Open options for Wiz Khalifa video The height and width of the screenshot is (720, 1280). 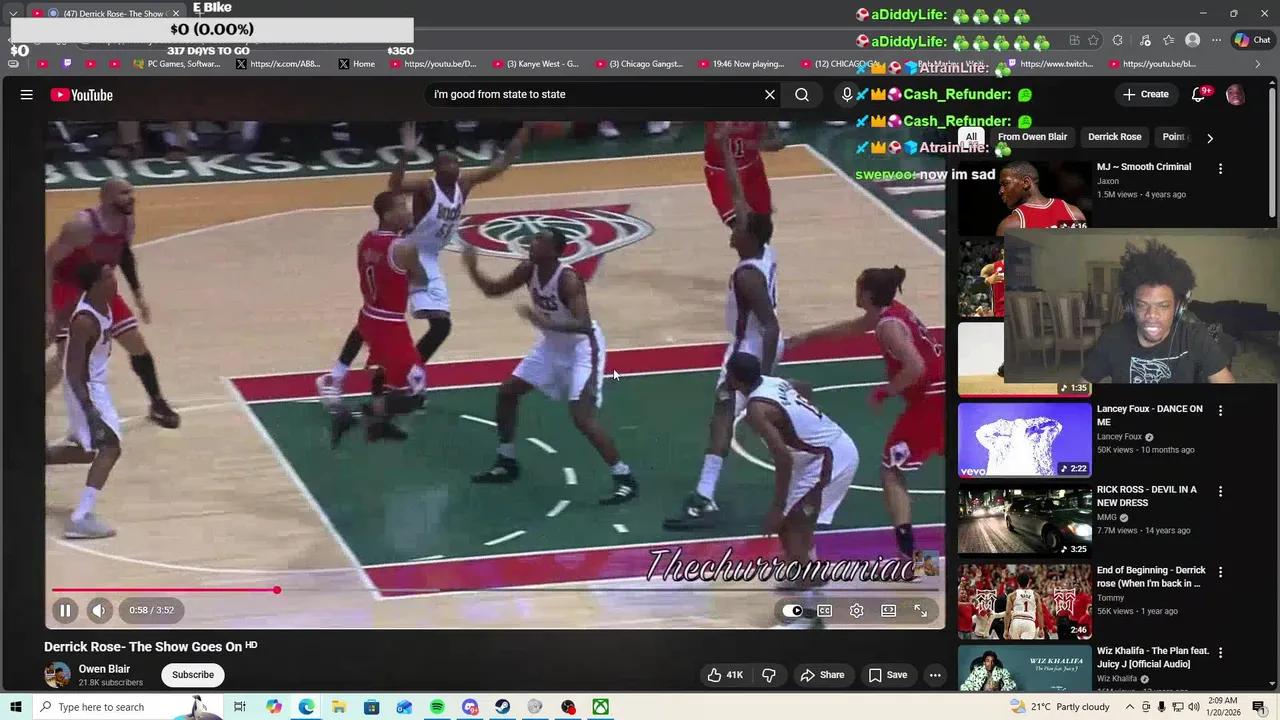[x=1220, y=653]
